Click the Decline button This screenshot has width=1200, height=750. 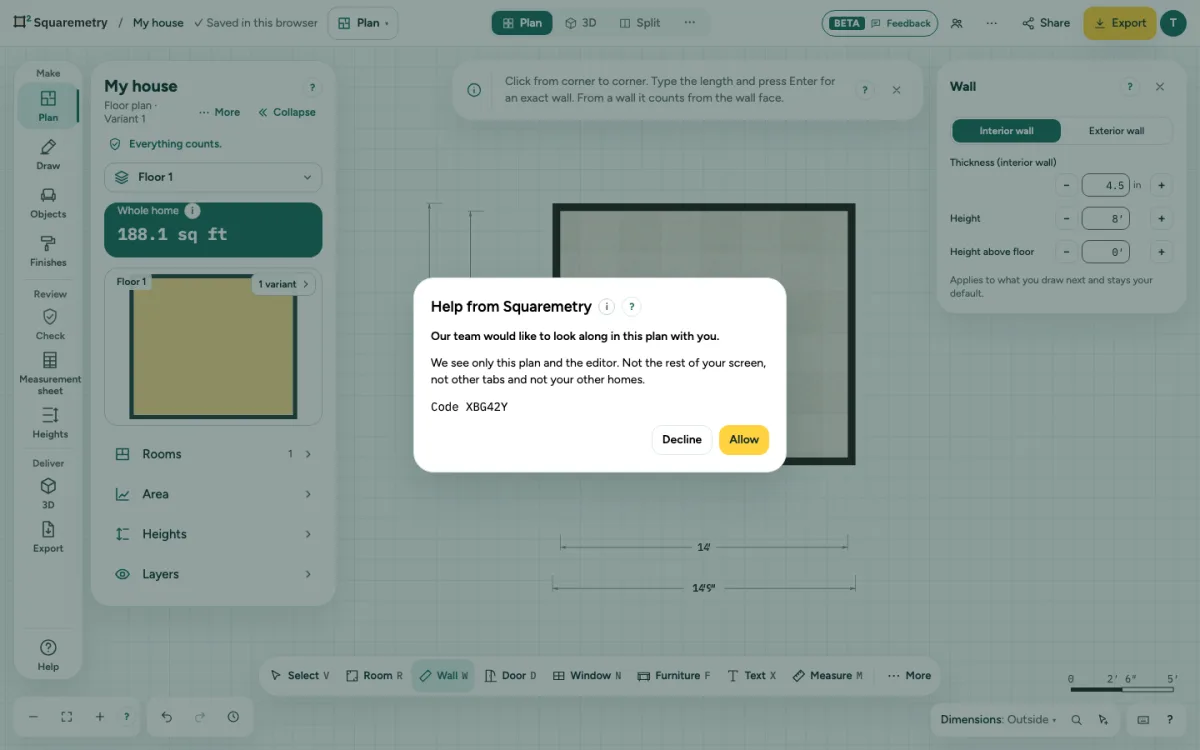(682, 440)
